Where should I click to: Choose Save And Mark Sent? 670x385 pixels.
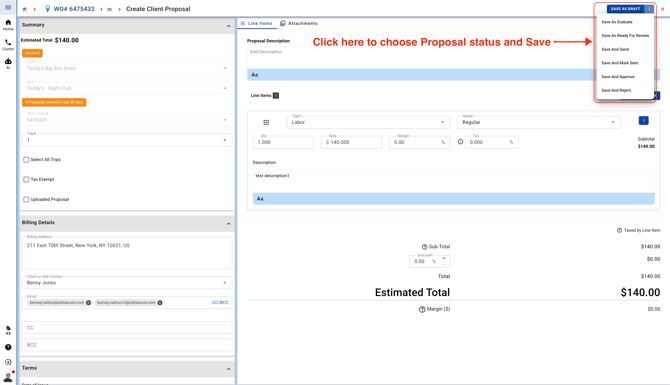click(x=620, y=63)
